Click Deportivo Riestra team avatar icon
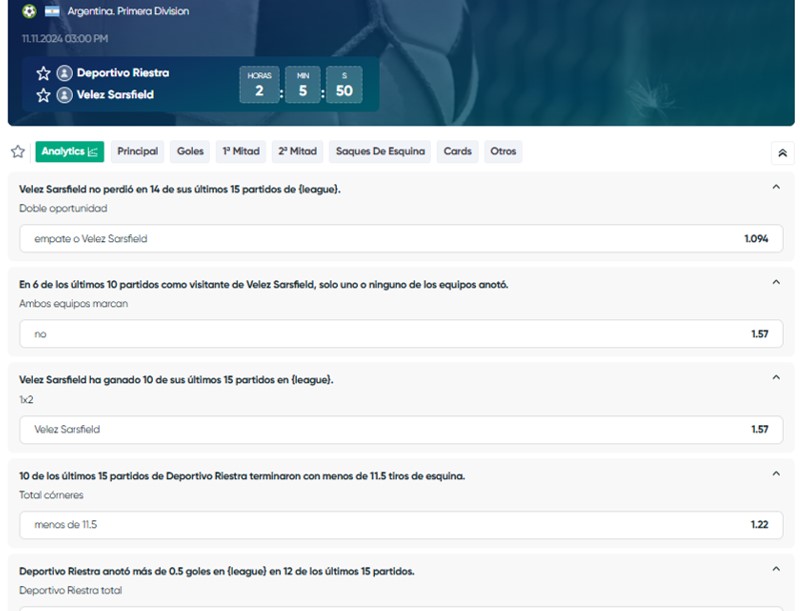The image size is (800, 611). [x=64, y=73]
